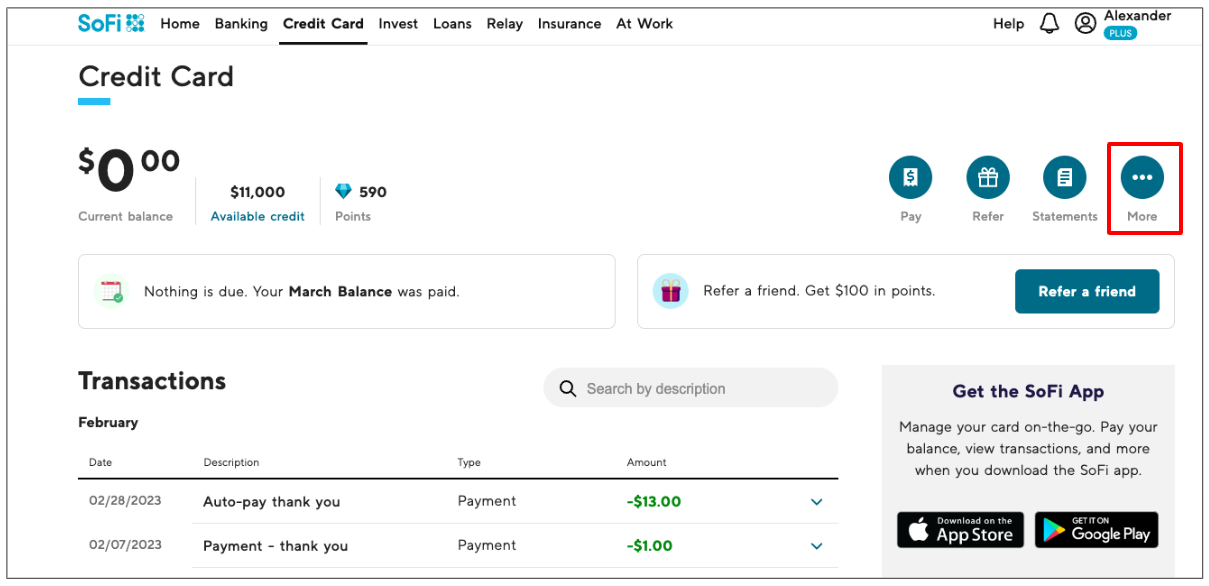Image resolution: width=1209 pixels, height=586 pixels.
Task: Open the Loans section
Action: pyautogui.click(x=452, y=24)
